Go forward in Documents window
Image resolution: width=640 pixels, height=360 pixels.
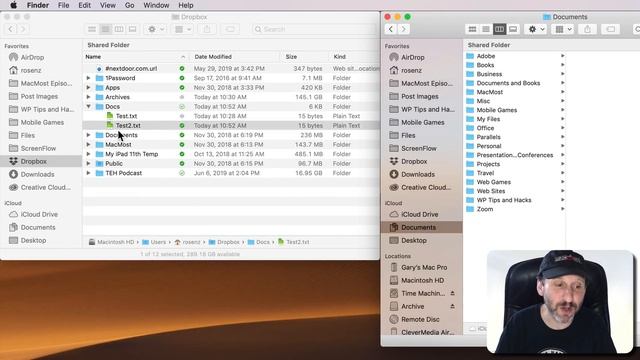coord(404,29)
